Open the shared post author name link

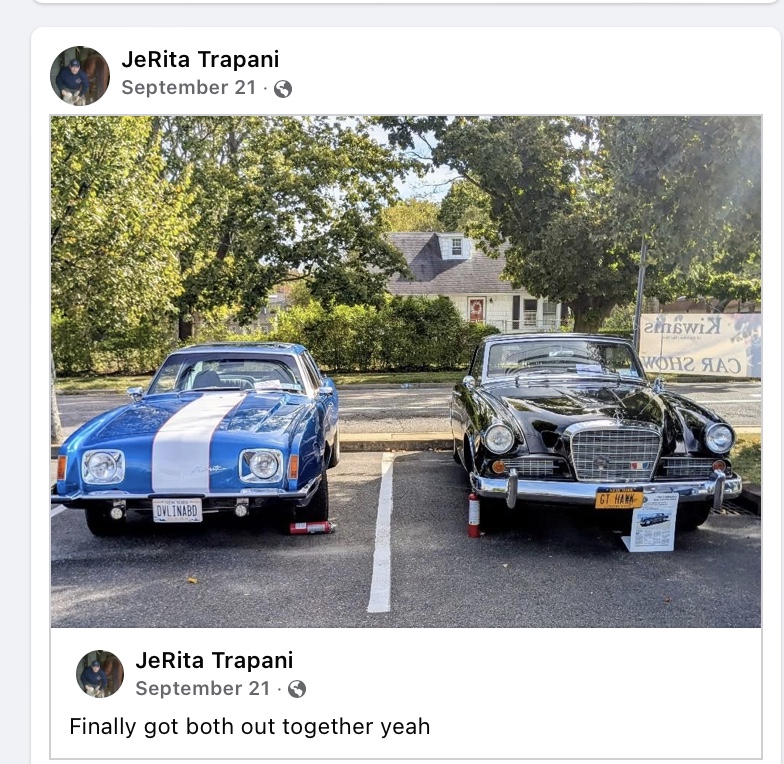pyautogui.click(x=214, y=660)
